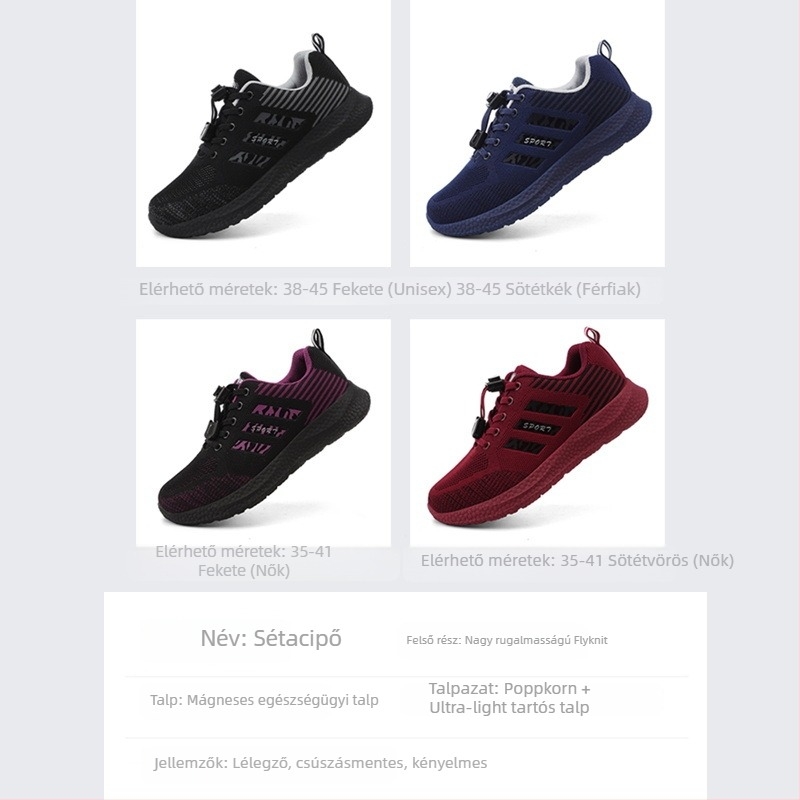The width and height of the screenshot is (800, 800).
Task: Select the dark blue men's sneaker image
Action: 537,133
